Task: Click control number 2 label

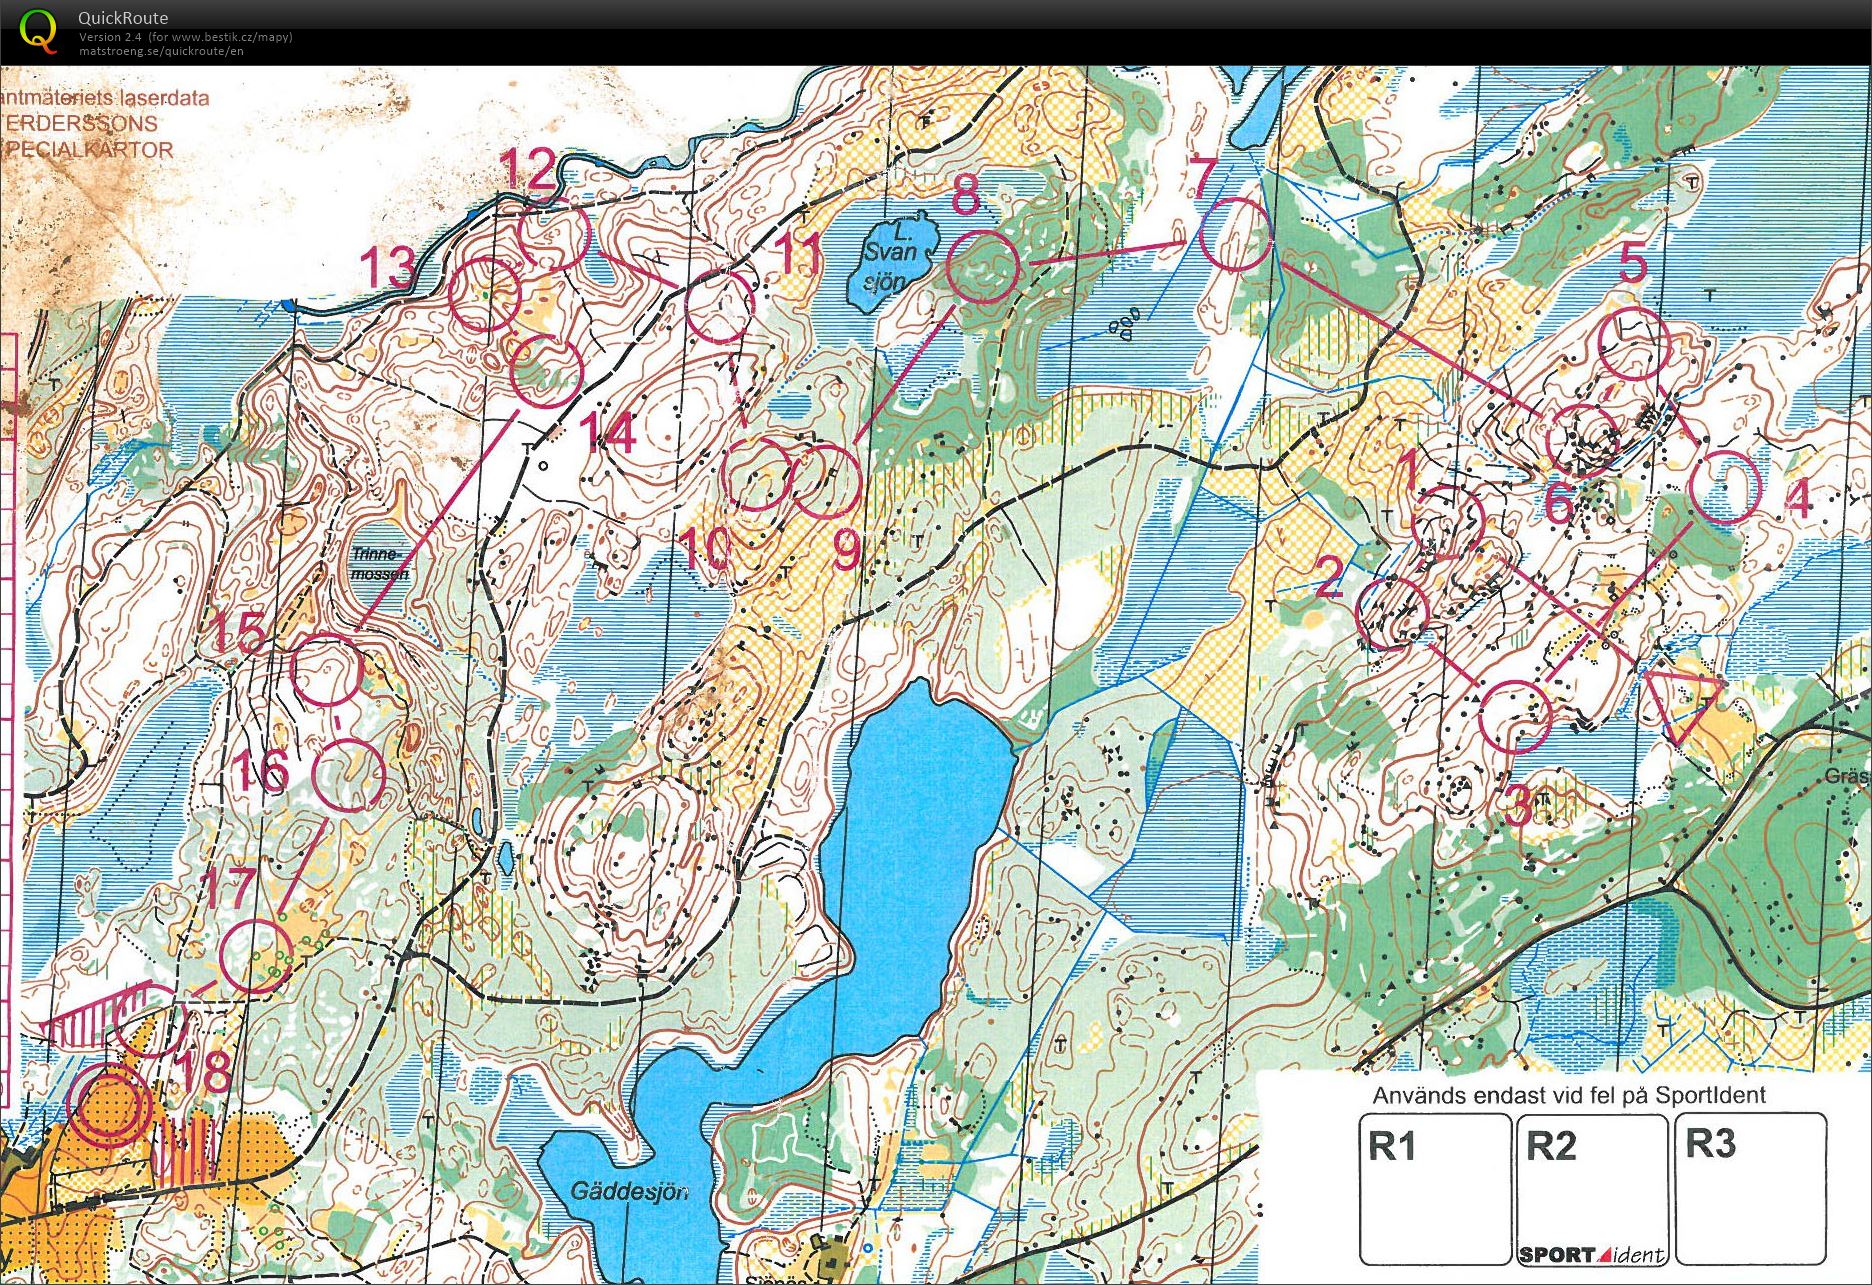Action: pyautogui.click(x=1329, y=578)
